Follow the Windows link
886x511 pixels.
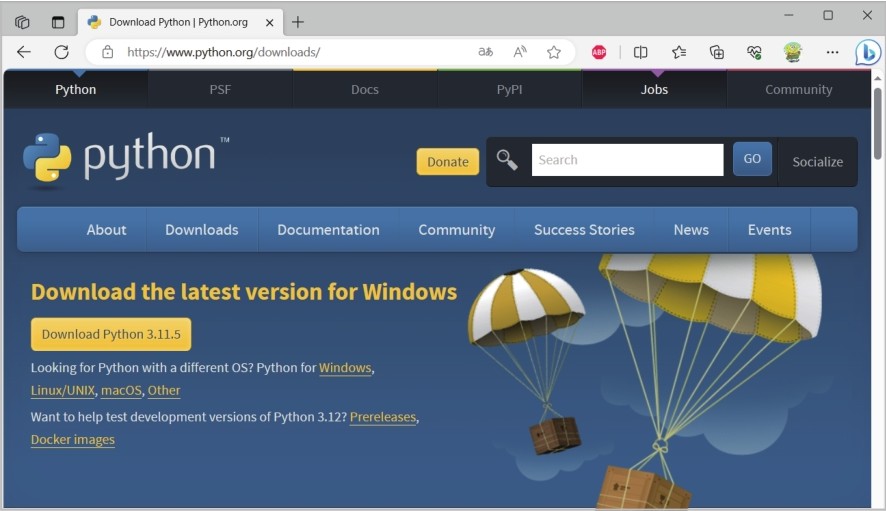pyautogui.click(x=345, y=367)
